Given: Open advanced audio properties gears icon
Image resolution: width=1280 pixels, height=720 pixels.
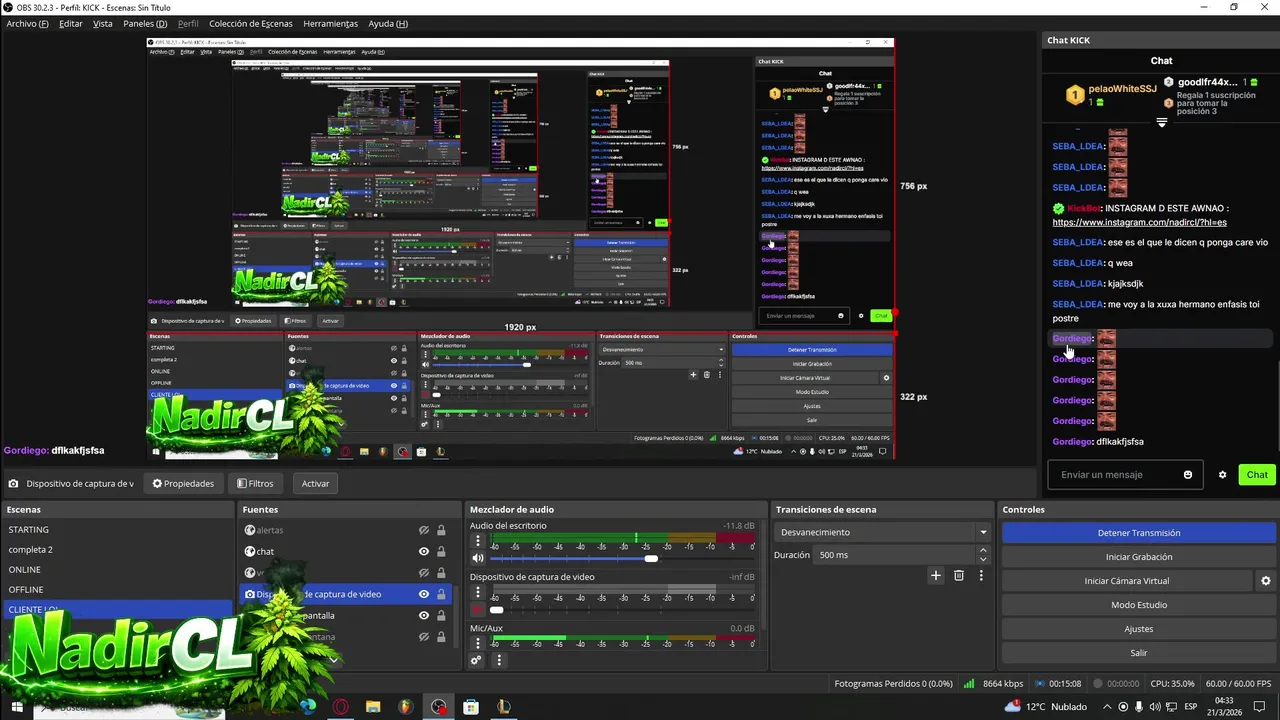Looking at the screenshot, I should (x=476, y=660).
